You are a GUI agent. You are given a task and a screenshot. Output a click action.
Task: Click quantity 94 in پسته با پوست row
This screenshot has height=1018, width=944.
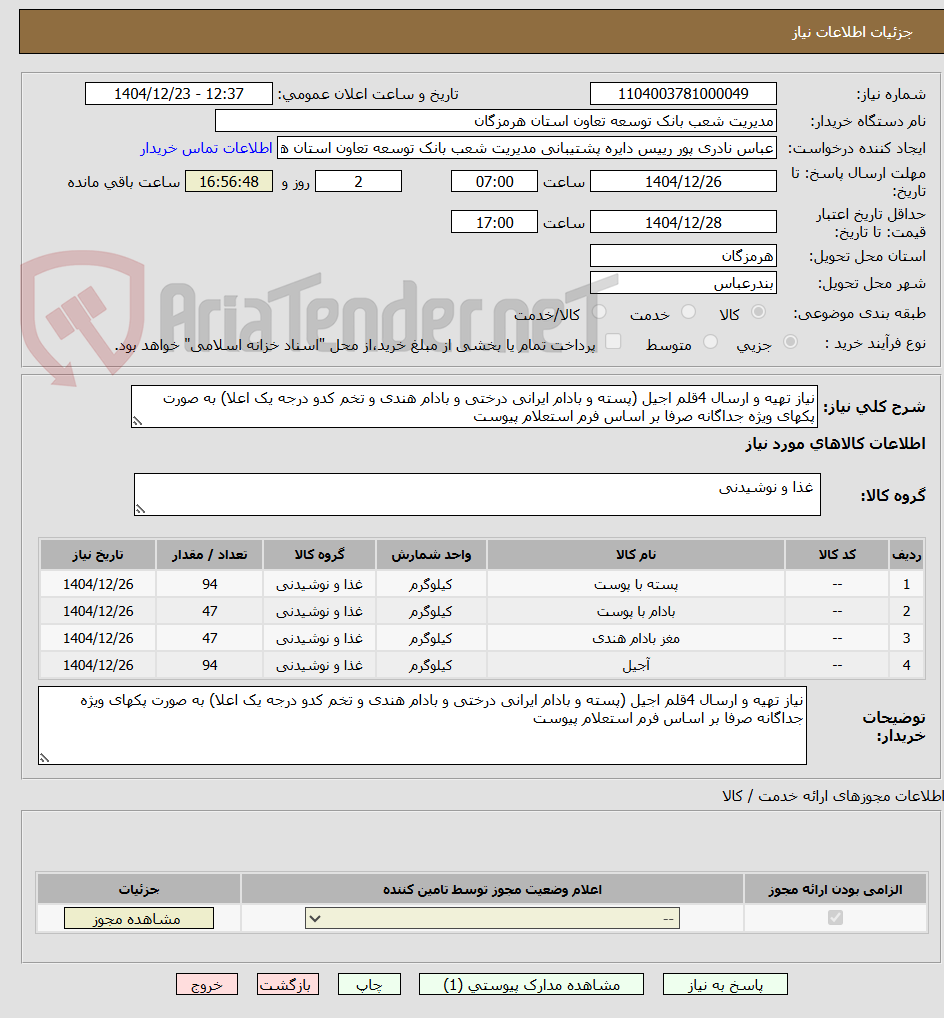(209, 584)
